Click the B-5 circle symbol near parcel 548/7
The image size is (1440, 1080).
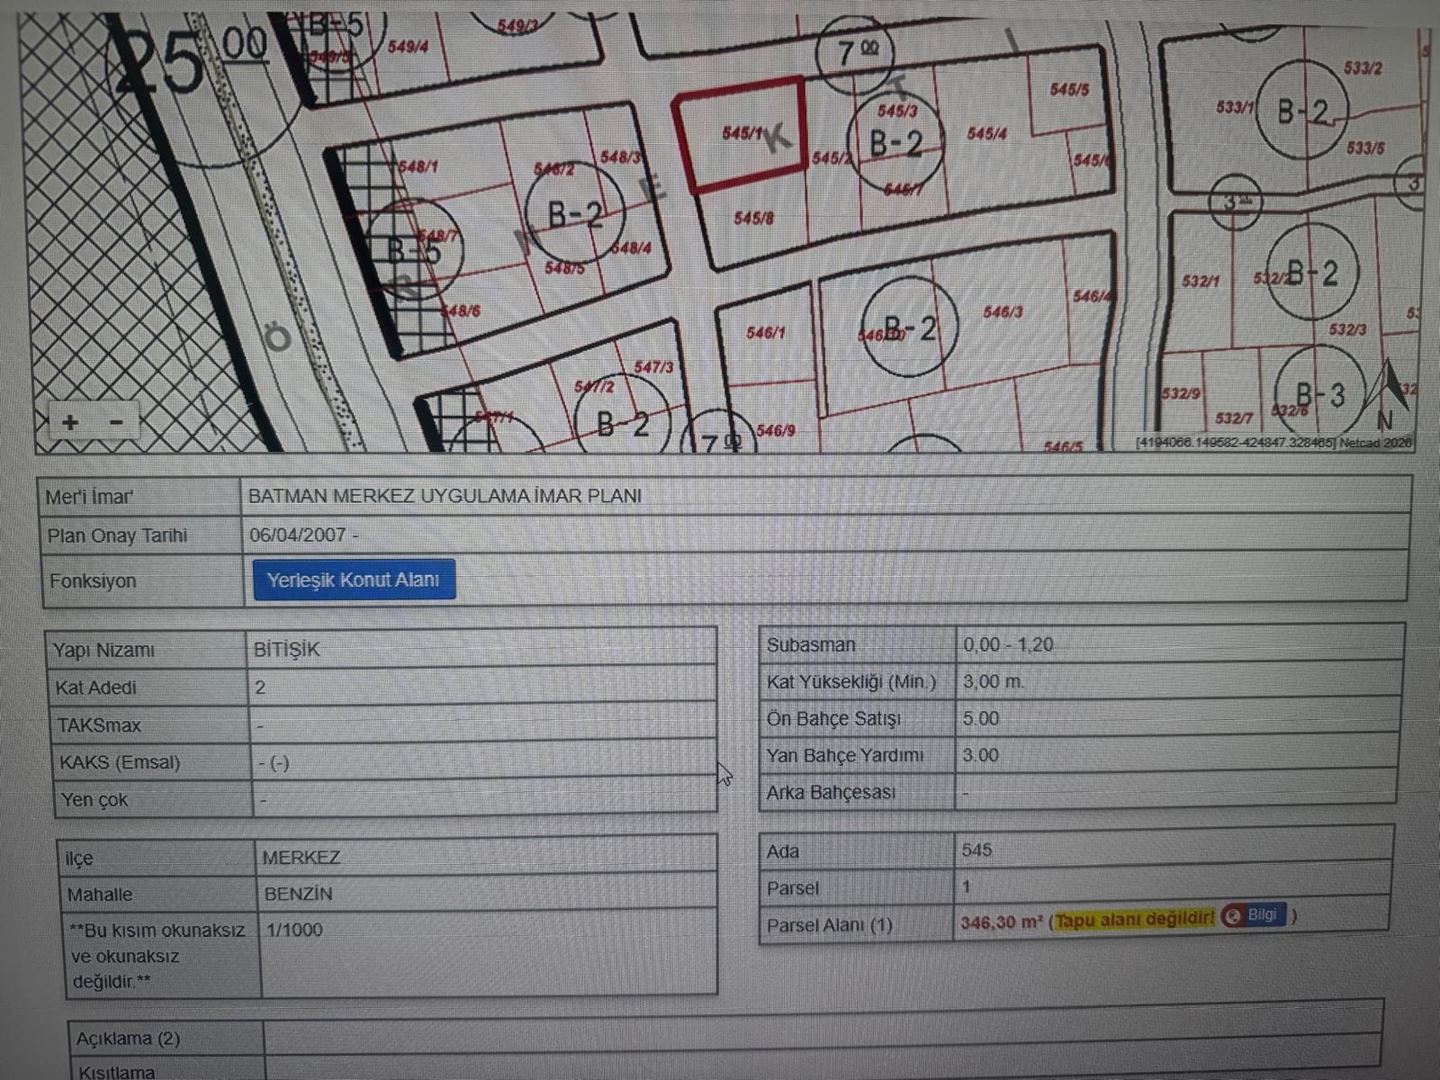tap(414, 250)
